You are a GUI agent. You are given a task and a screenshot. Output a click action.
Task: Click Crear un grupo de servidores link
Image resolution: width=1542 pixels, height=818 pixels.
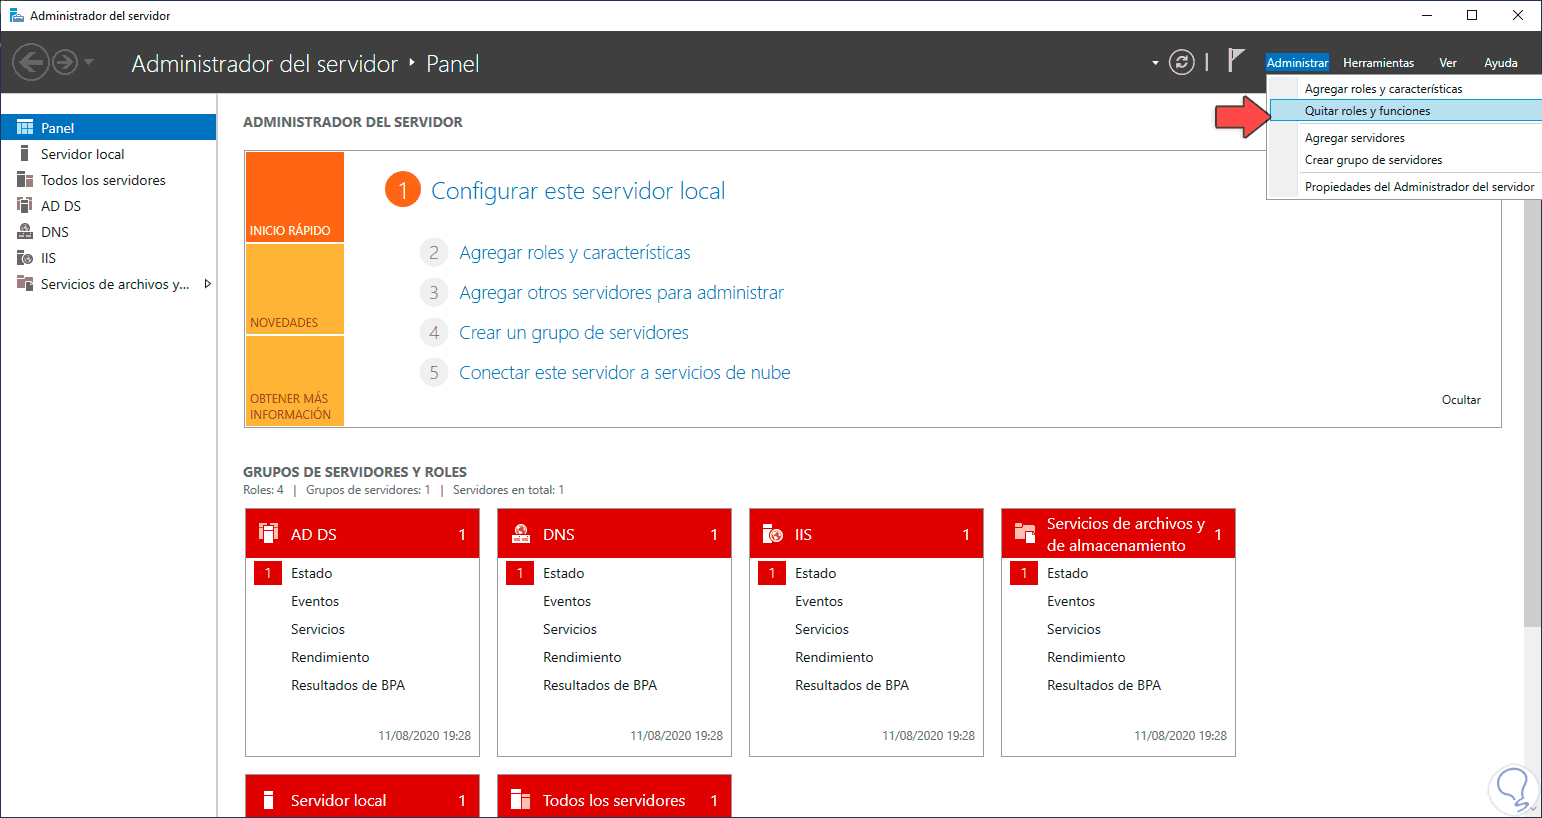[574, 333]
